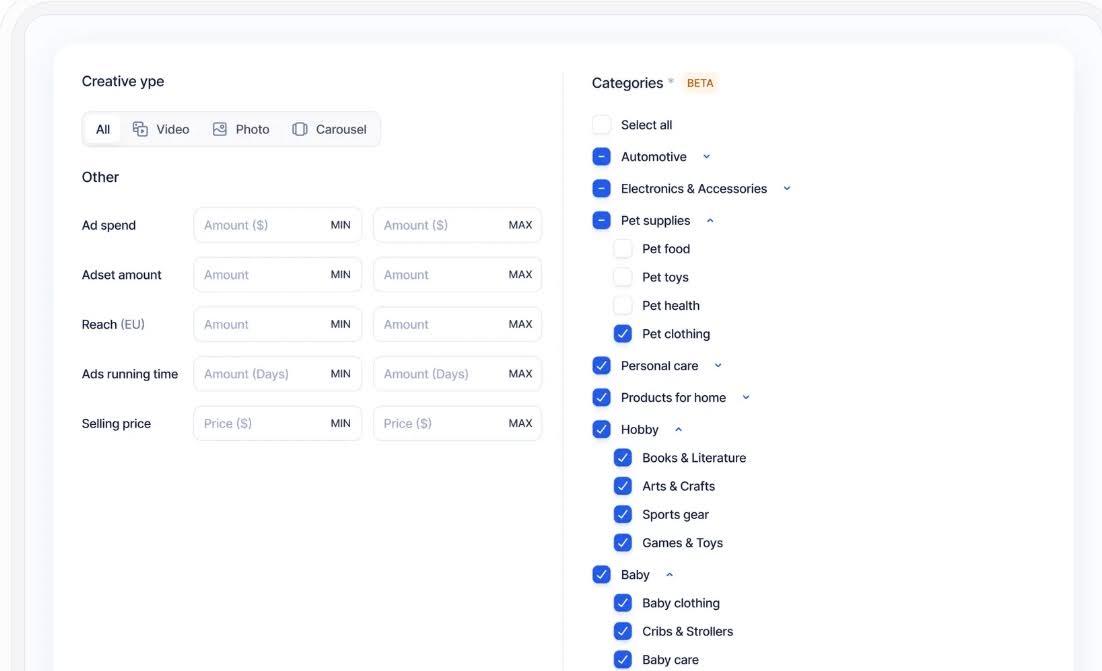Switch to the All creative type tab
Image resolution: width=1102 pixels, height=671 pixels.
(x=102, y=128)
